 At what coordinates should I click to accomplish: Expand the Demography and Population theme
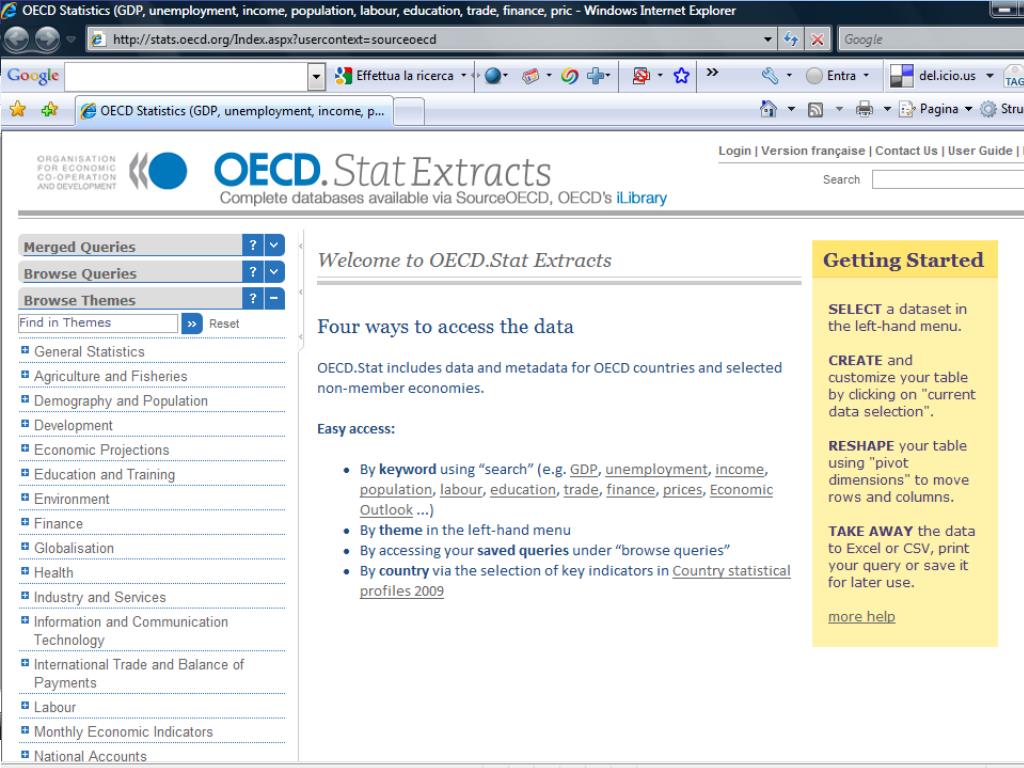click(x=25, y=399)
